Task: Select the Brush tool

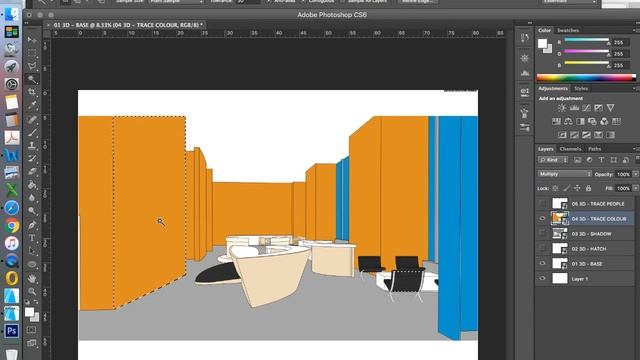Action: tap(32, 132)
